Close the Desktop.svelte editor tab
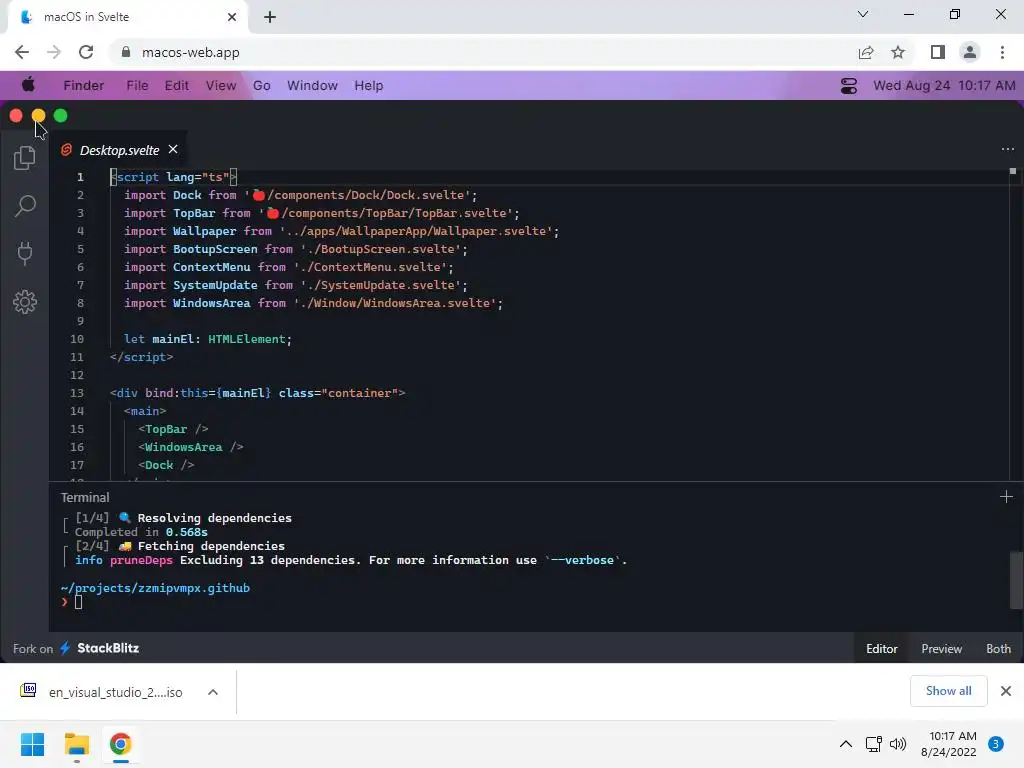Image resolution: width=1024 pixels, height=768 pixels. click(173, 150)
